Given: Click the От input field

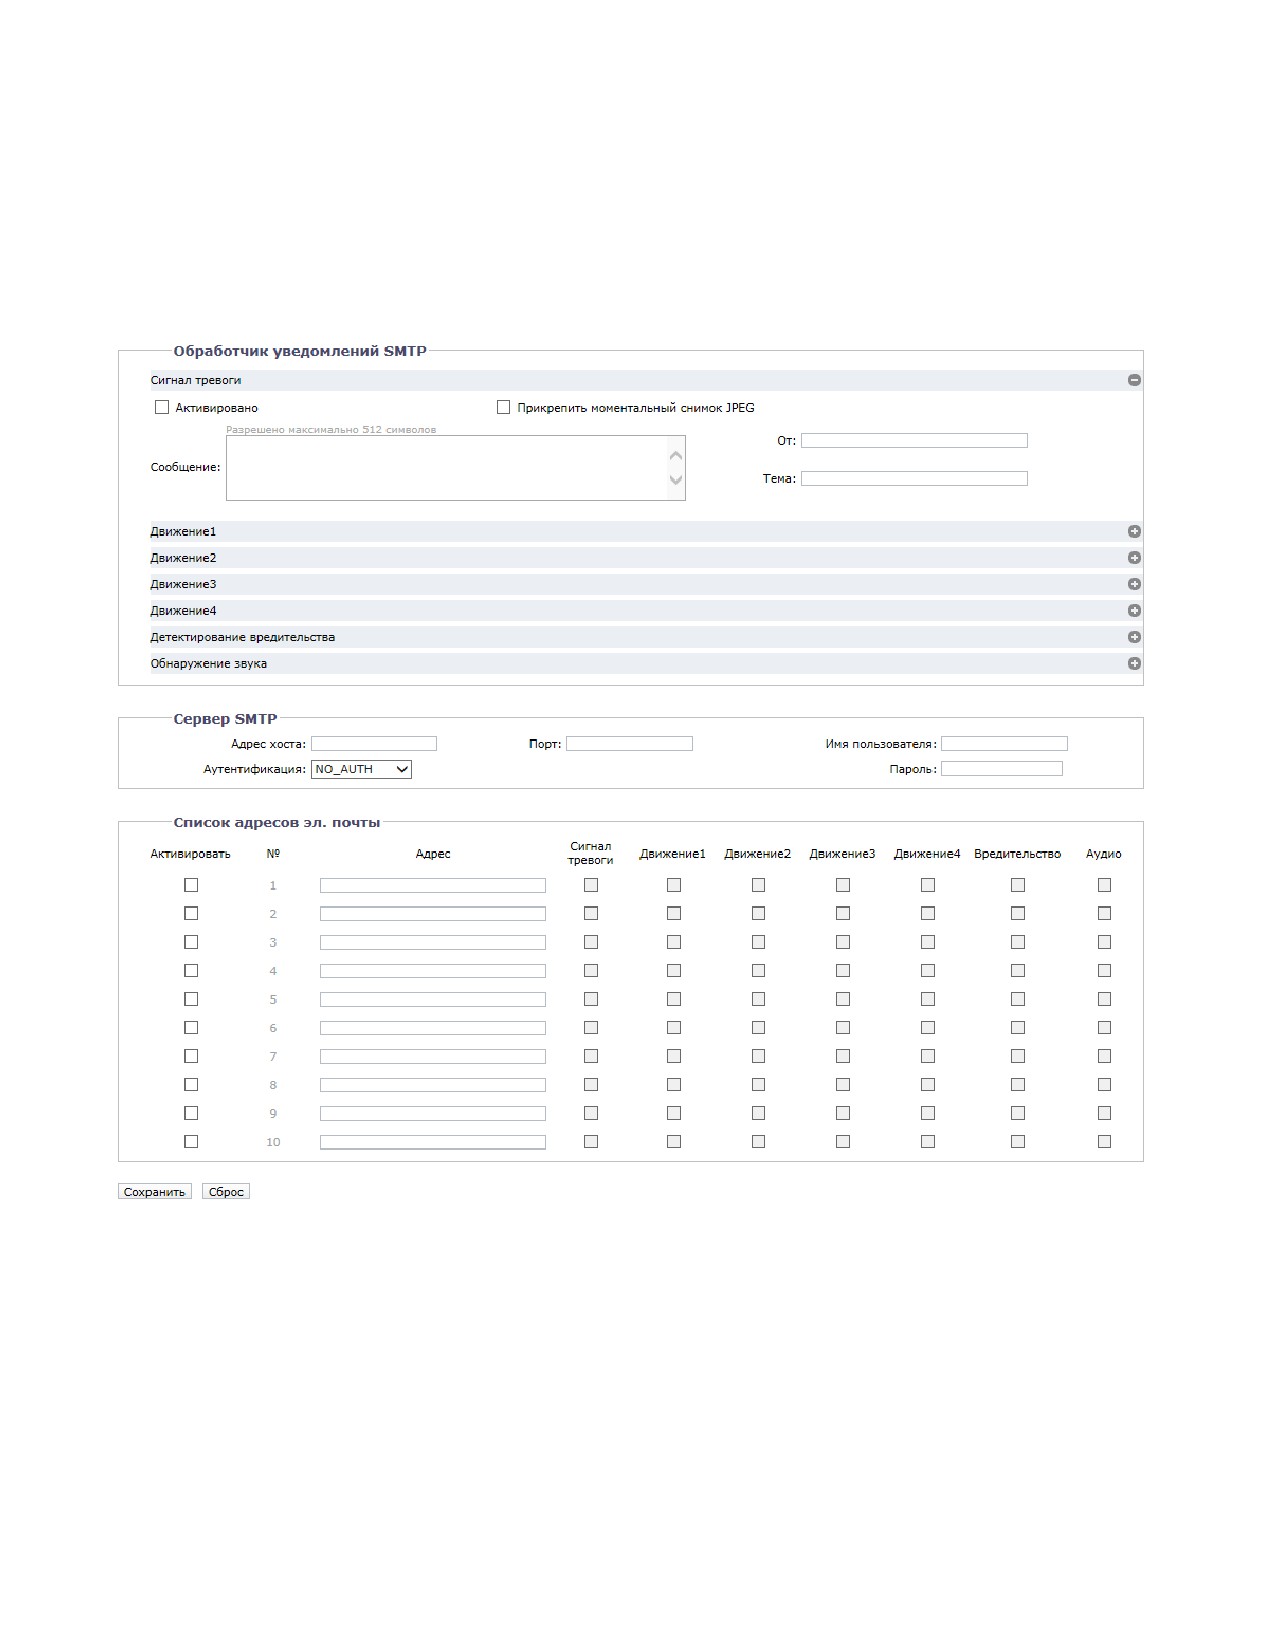Looking at the screenshot, I should pos(914,440).
